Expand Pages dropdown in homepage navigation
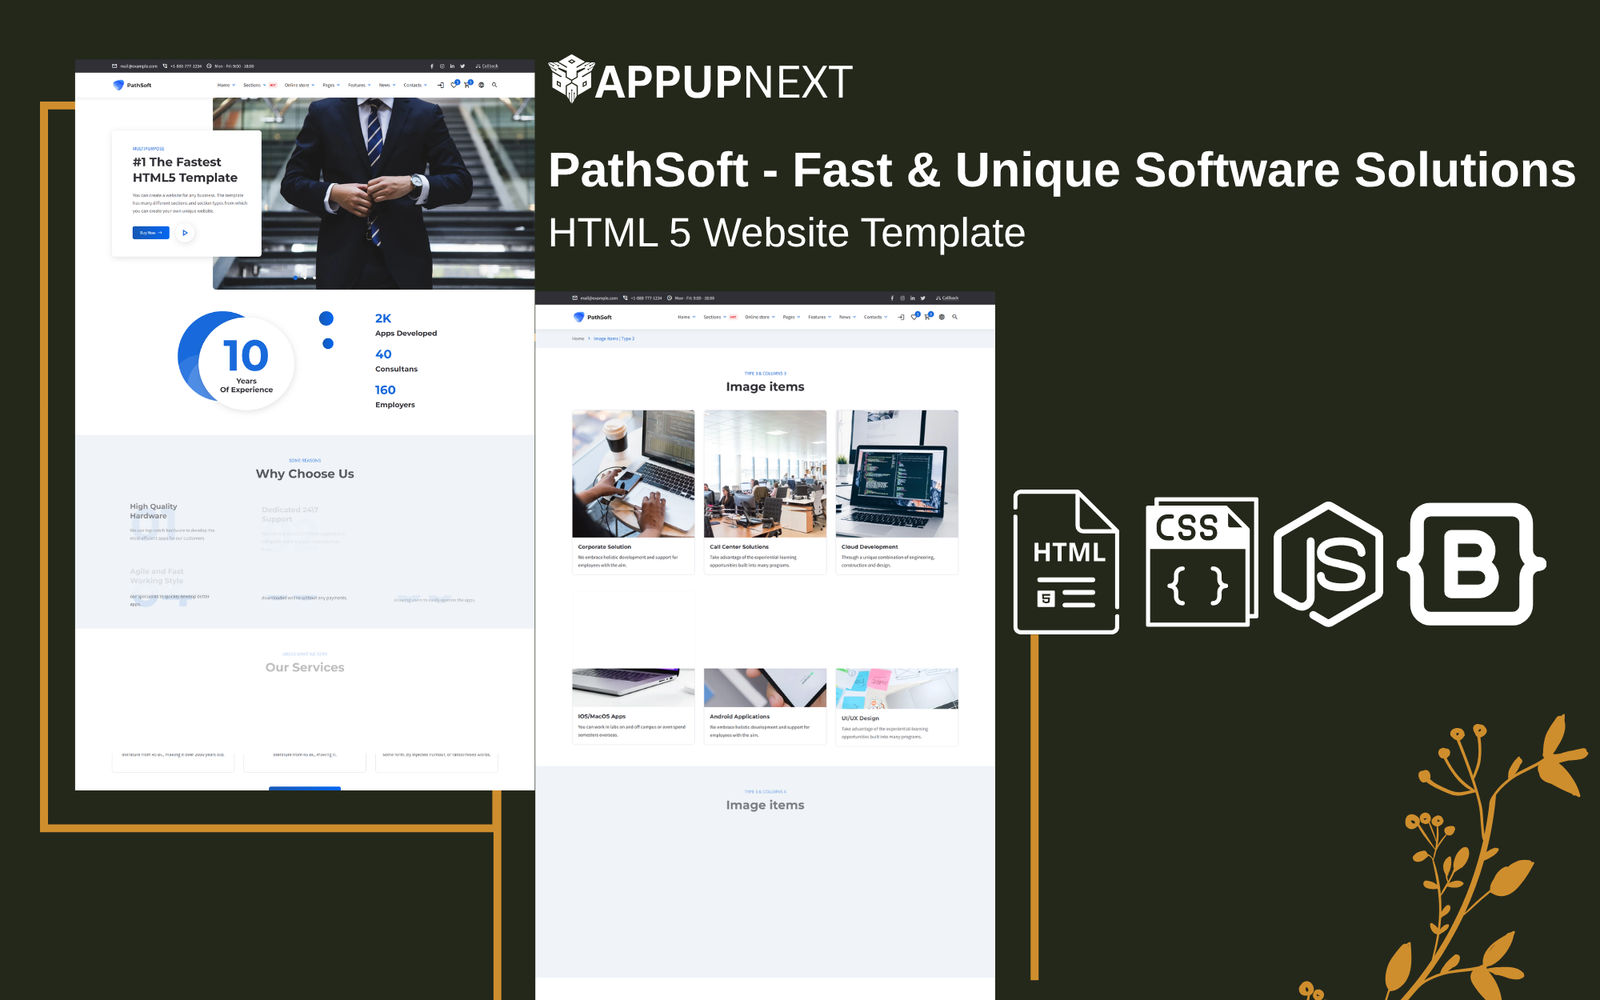Screen dimensions: 1600x1000 click(x=330, y=85)
